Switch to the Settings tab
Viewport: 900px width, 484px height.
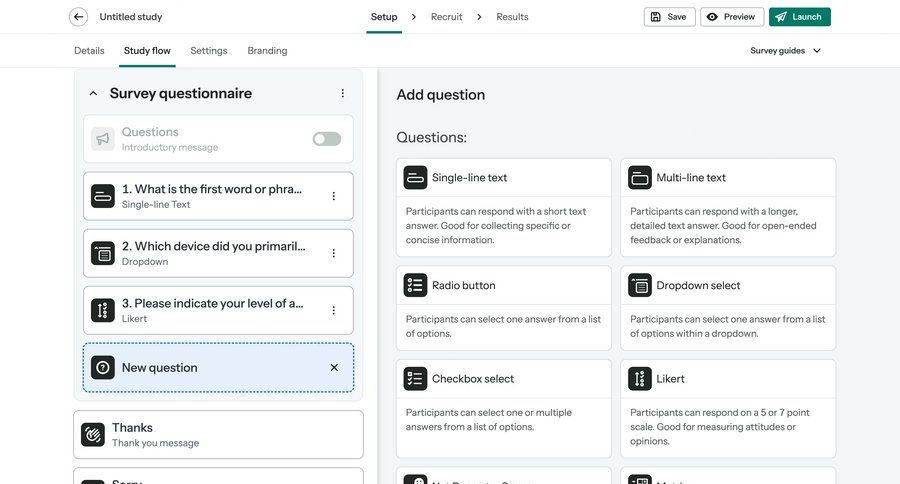point(209,51)
